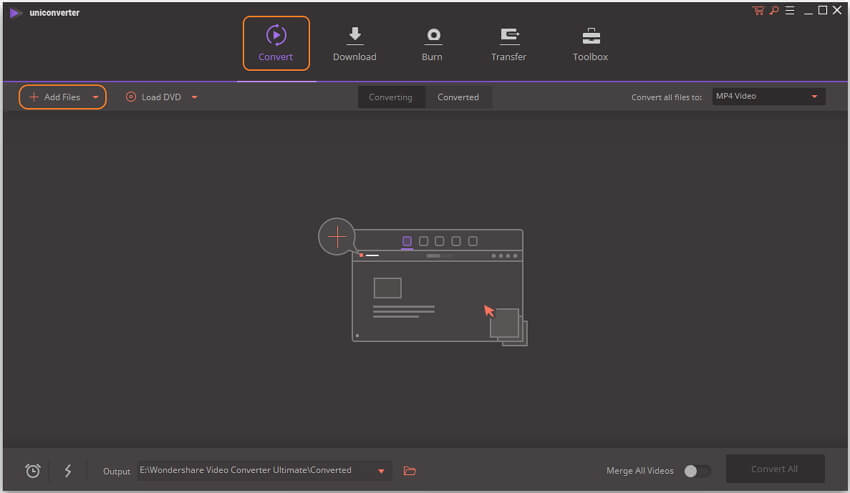This screenshot has width=850, height=493.
Task: Open the output folder icon
Action: (409, 471)
